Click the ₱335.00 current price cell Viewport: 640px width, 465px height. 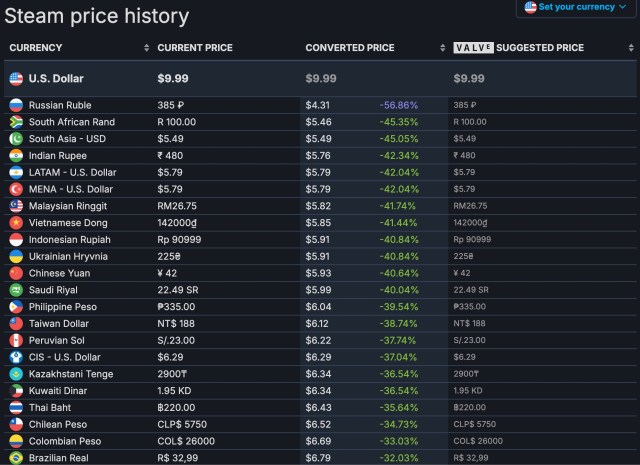coord(176,307)
